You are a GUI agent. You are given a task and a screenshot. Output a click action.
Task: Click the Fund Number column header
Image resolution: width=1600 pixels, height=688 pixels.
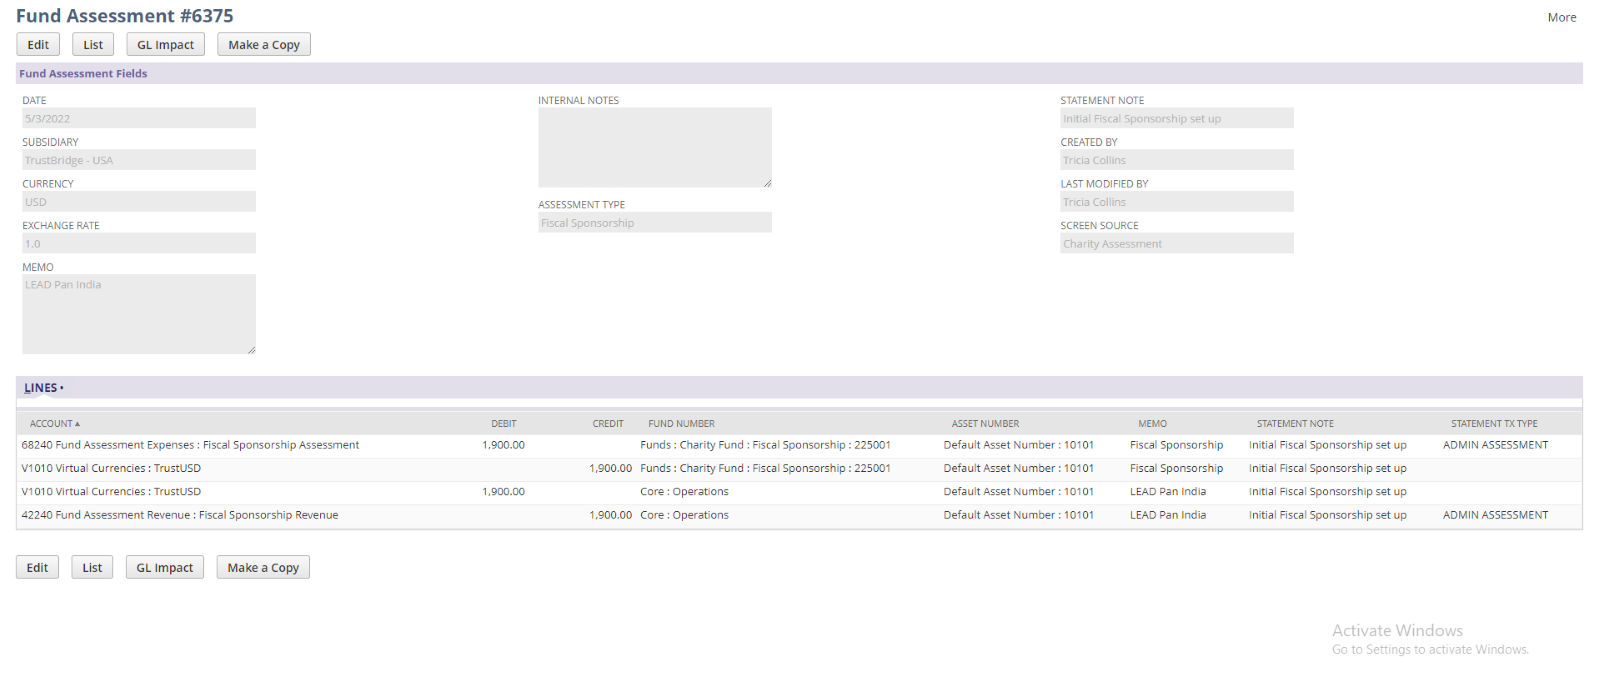click(x=681, y=424)
